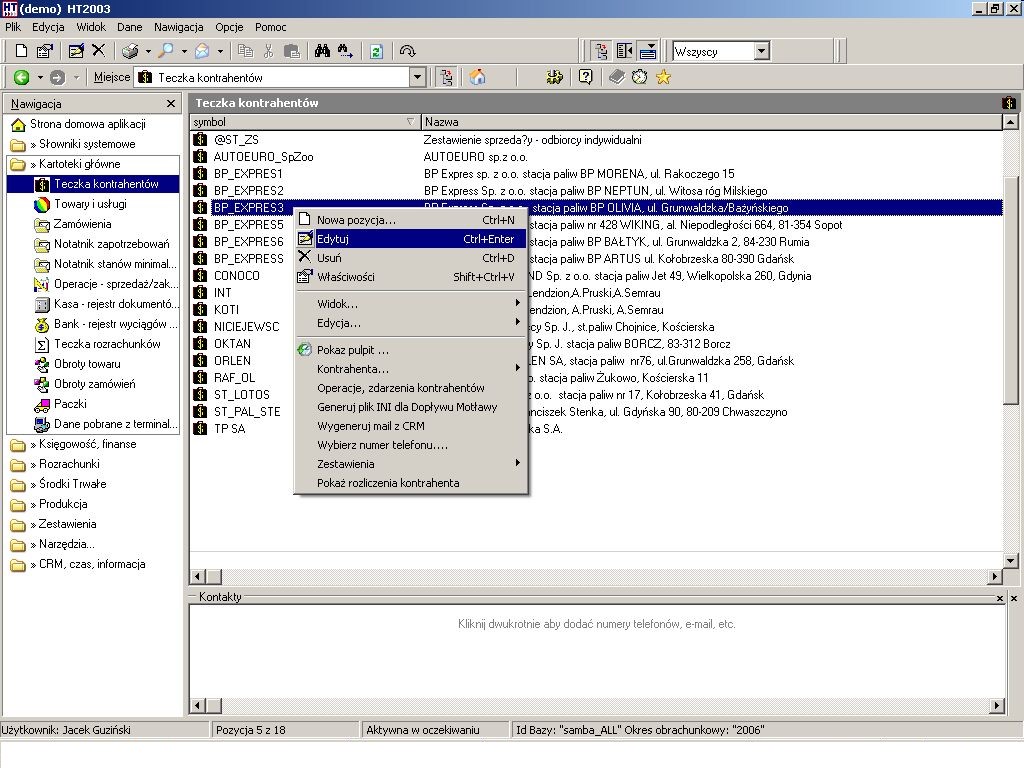Select Pokaż rozliczenia kontrahenta entry
This screenshot has height=768, width=1024.
click(411, 483)
